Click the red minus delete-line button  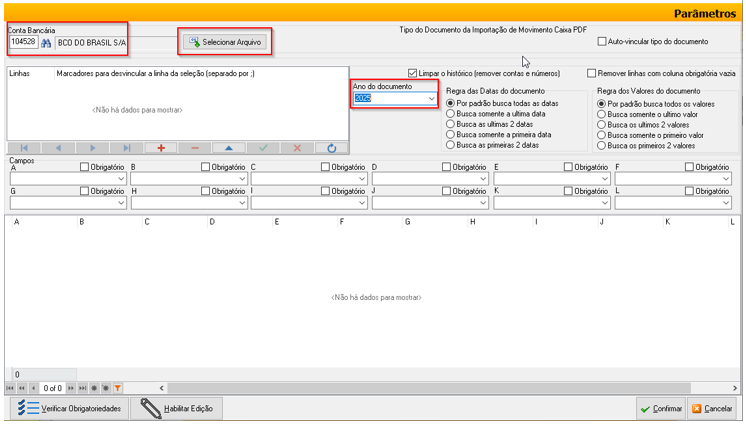click(x=194, y=147)
